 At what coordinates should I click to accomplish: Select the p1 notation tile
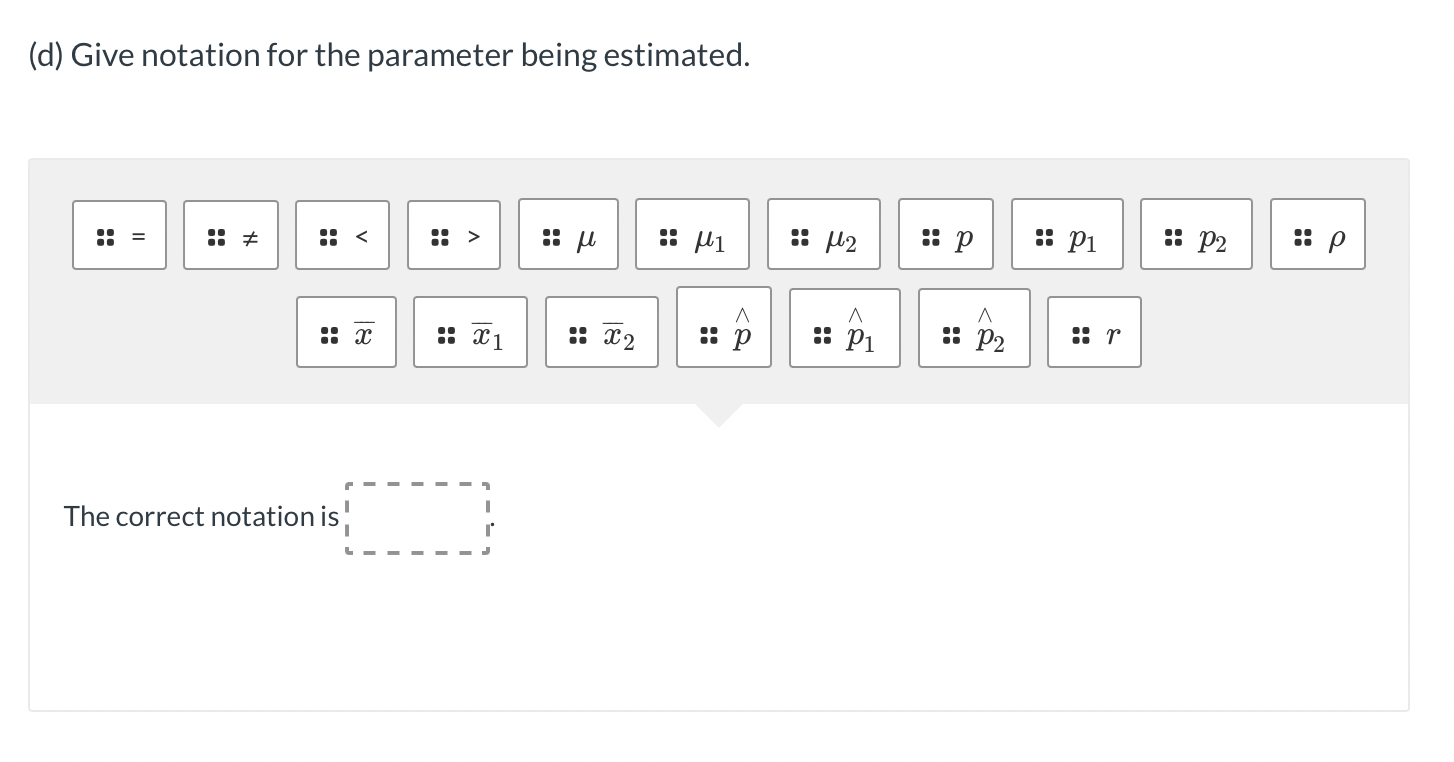(1067, 234)
